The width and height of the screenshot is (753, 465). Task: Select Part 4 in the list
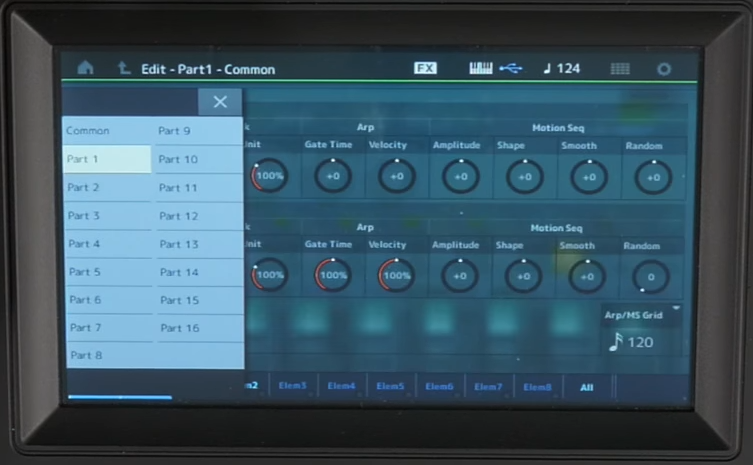109,244
